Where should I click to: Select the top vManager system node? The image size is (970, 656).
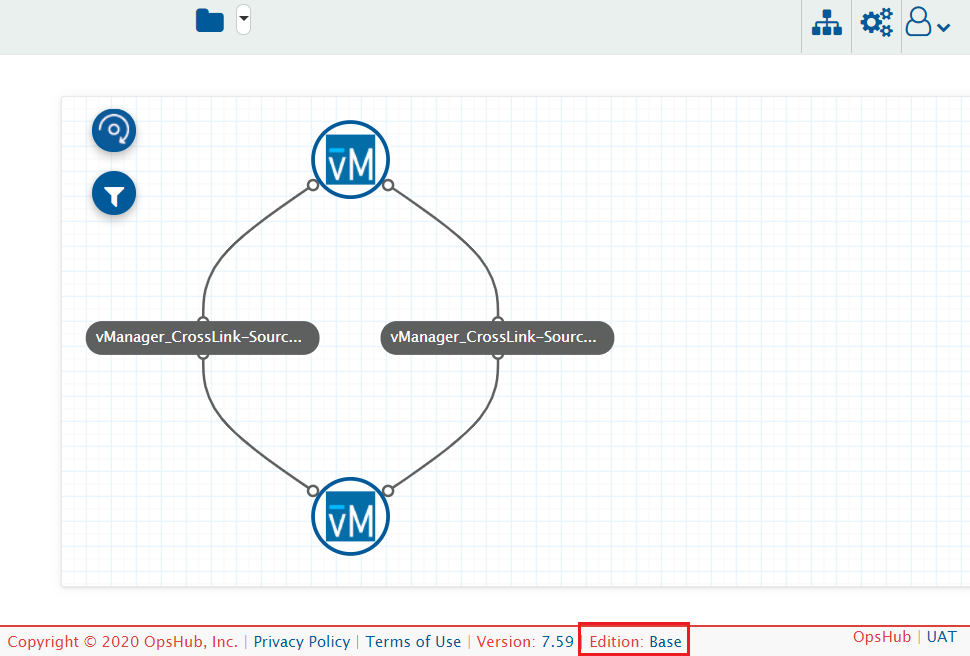click(x=350, y=159)
